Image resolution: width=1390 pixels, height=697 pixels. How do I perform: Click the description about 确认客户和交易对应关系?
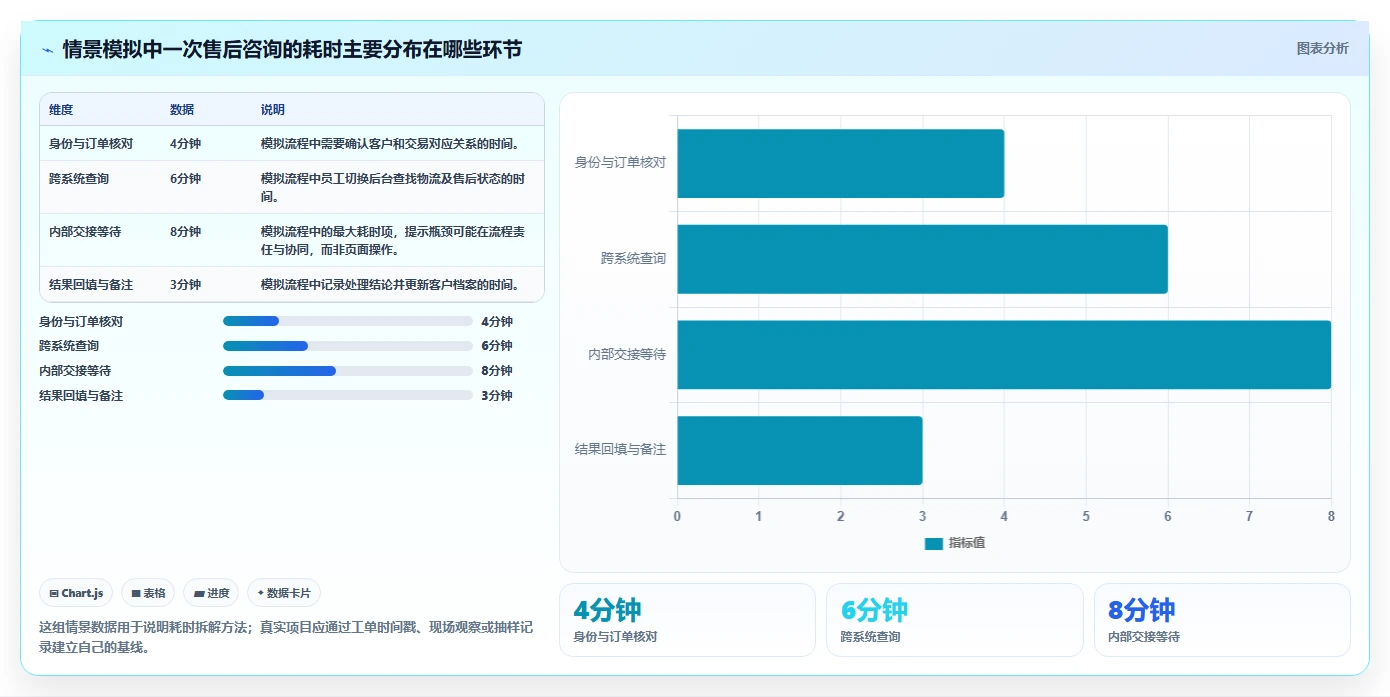(391, 144)
